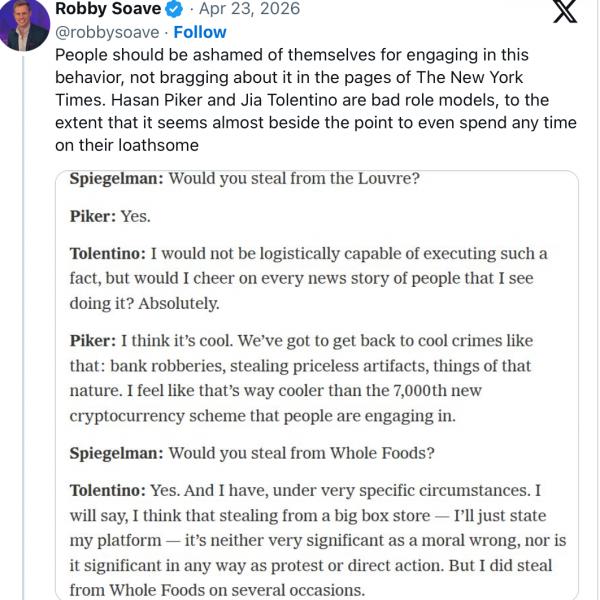The height and width of the screenshot is (600, 600).
Task: Open the embedded interview screenshot image
Action: [x=317, y=385]
